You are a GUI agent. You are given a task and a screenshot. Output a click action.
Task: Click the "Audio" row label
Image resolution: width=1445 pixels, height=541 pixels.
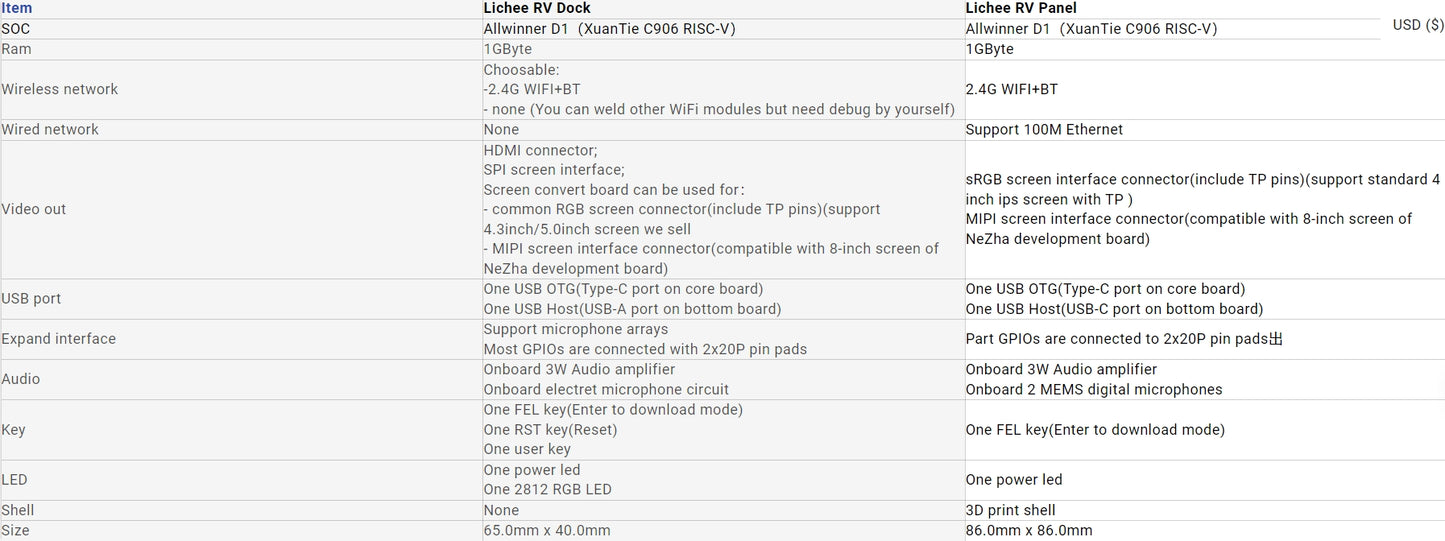click(21, 379)
